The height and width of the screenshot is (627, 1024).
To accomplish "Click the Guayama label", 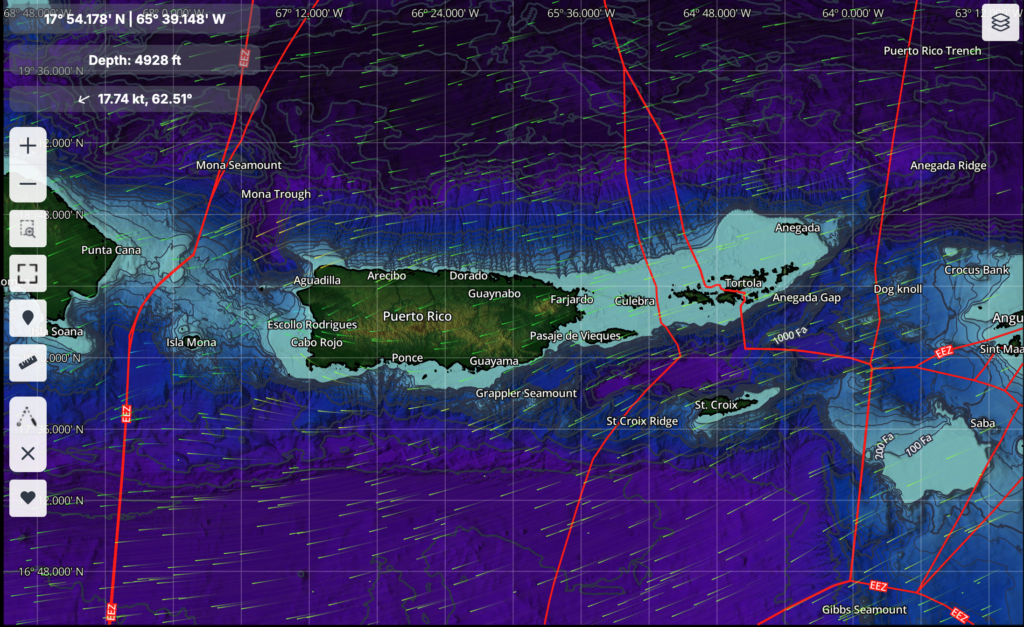I will tap(494, 361).
